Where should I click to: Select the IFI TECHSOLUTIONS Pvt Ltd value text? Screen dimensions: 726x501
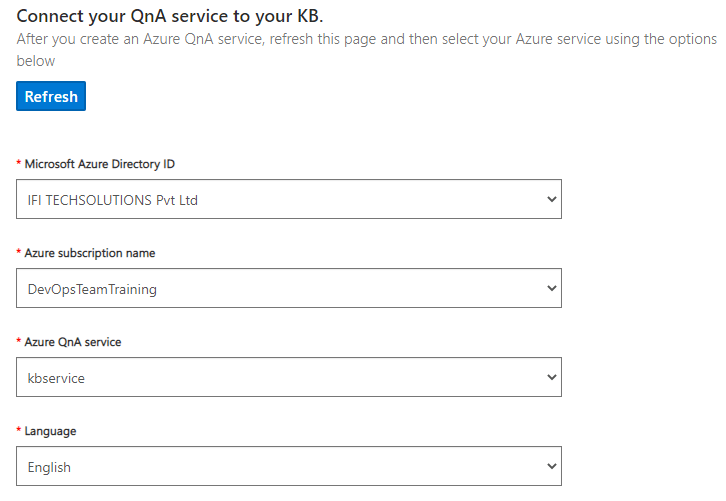tap(113, 200)
